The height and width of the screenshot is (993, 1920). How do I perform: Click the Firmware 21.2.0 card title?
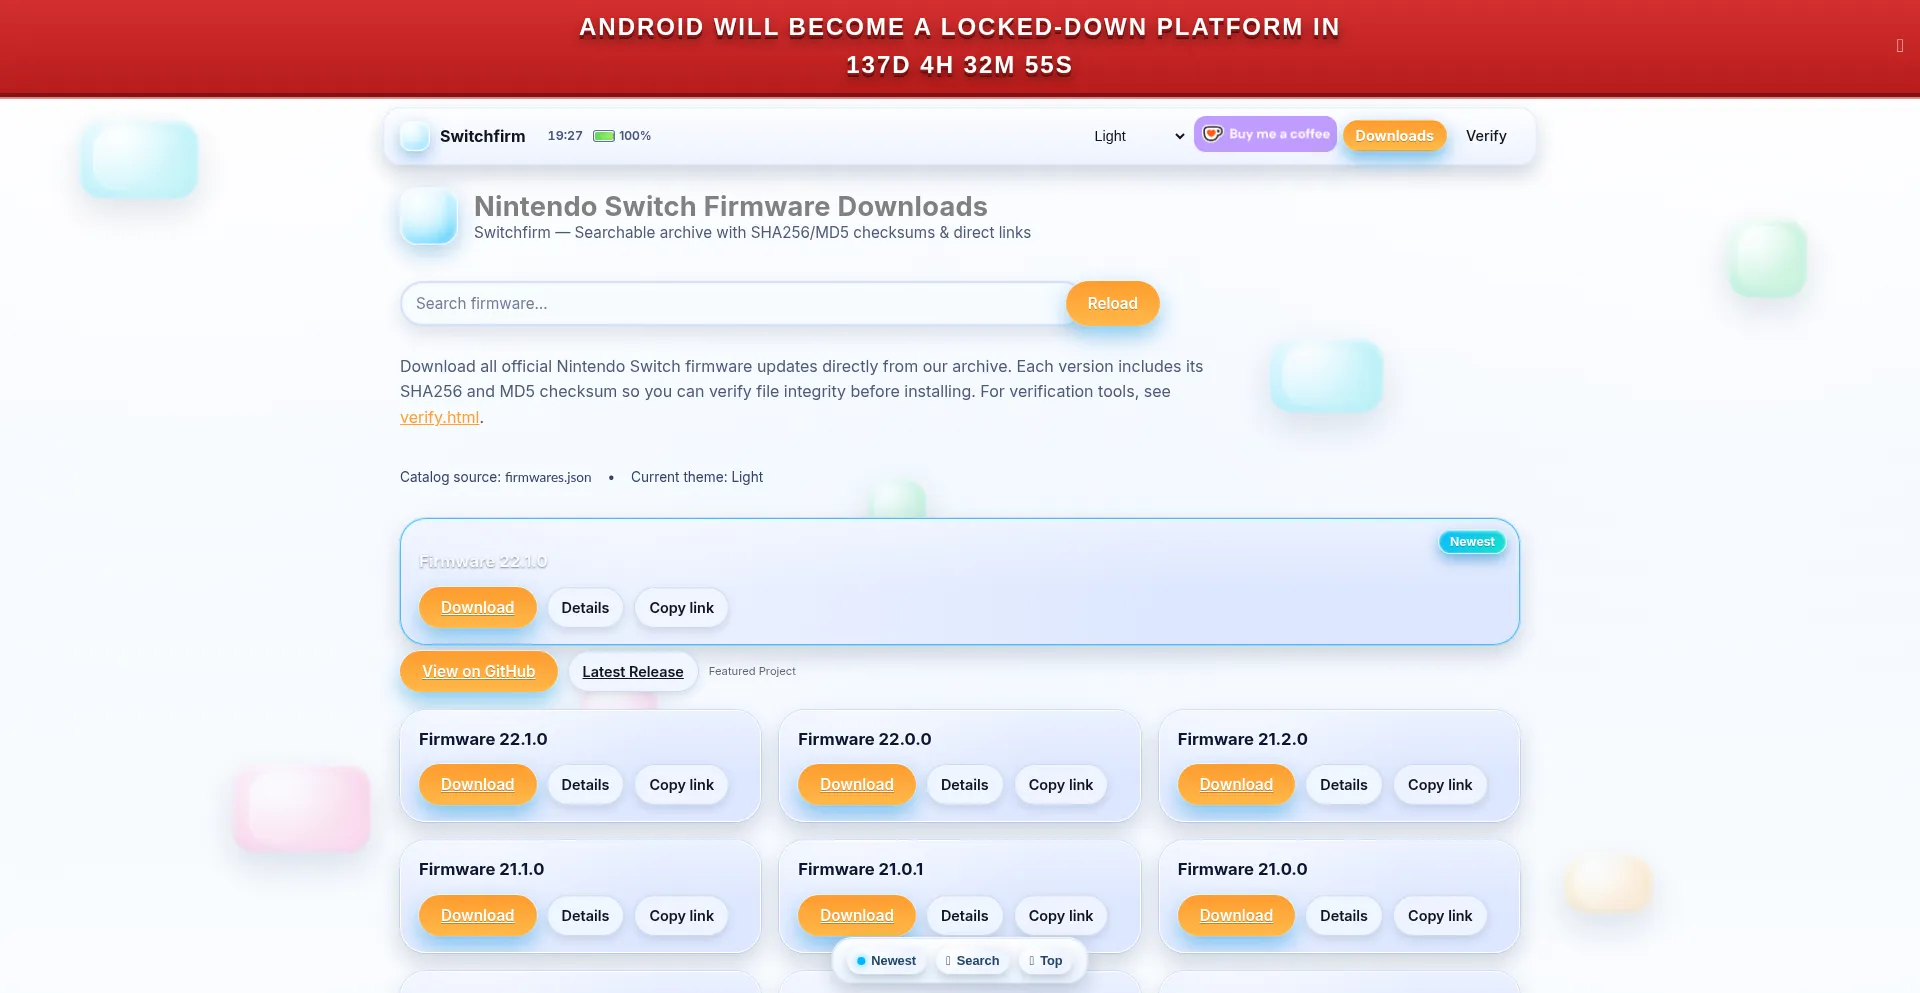(x=1242, y=740)
